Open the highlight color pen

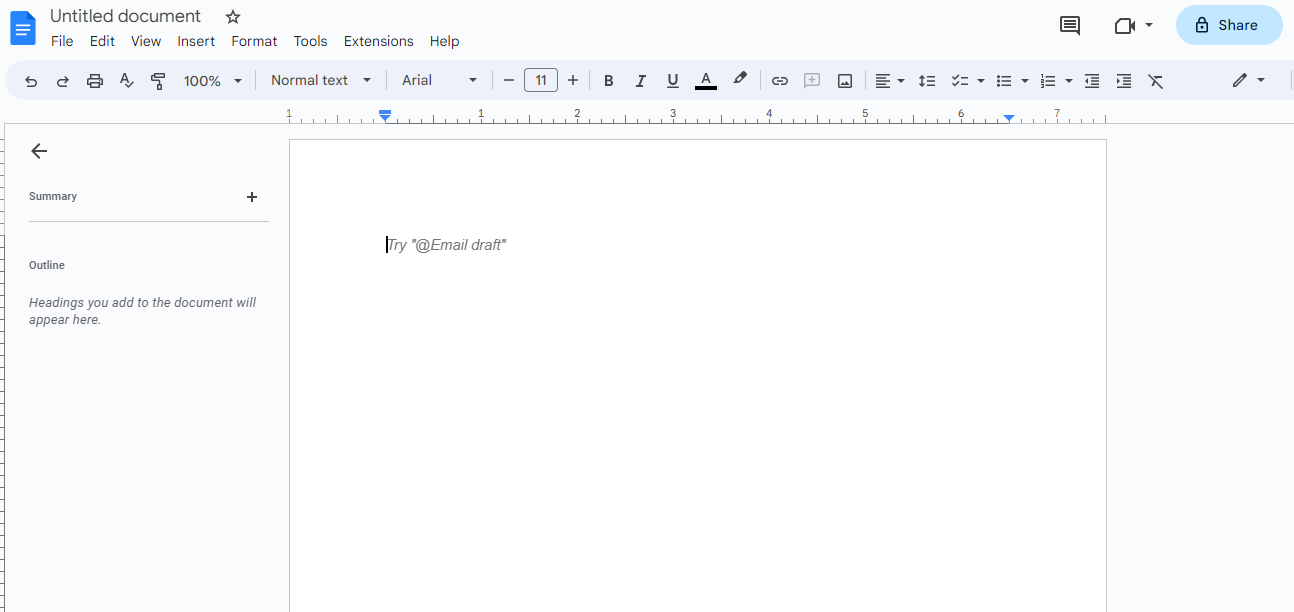point(740,80)
